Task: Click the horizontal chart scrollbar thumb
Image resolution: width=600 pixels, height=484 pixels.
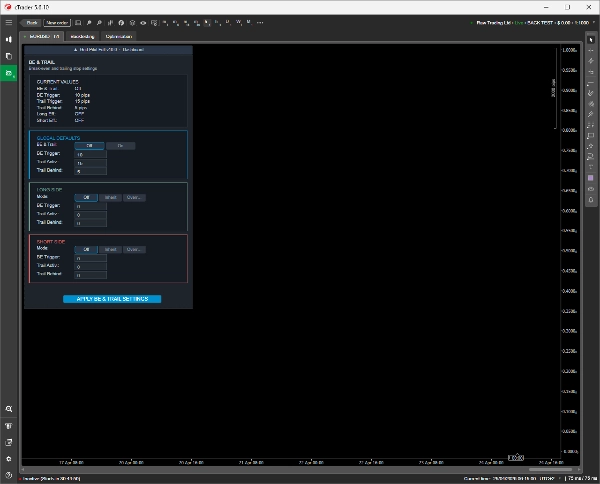Action: click(550, 469)
